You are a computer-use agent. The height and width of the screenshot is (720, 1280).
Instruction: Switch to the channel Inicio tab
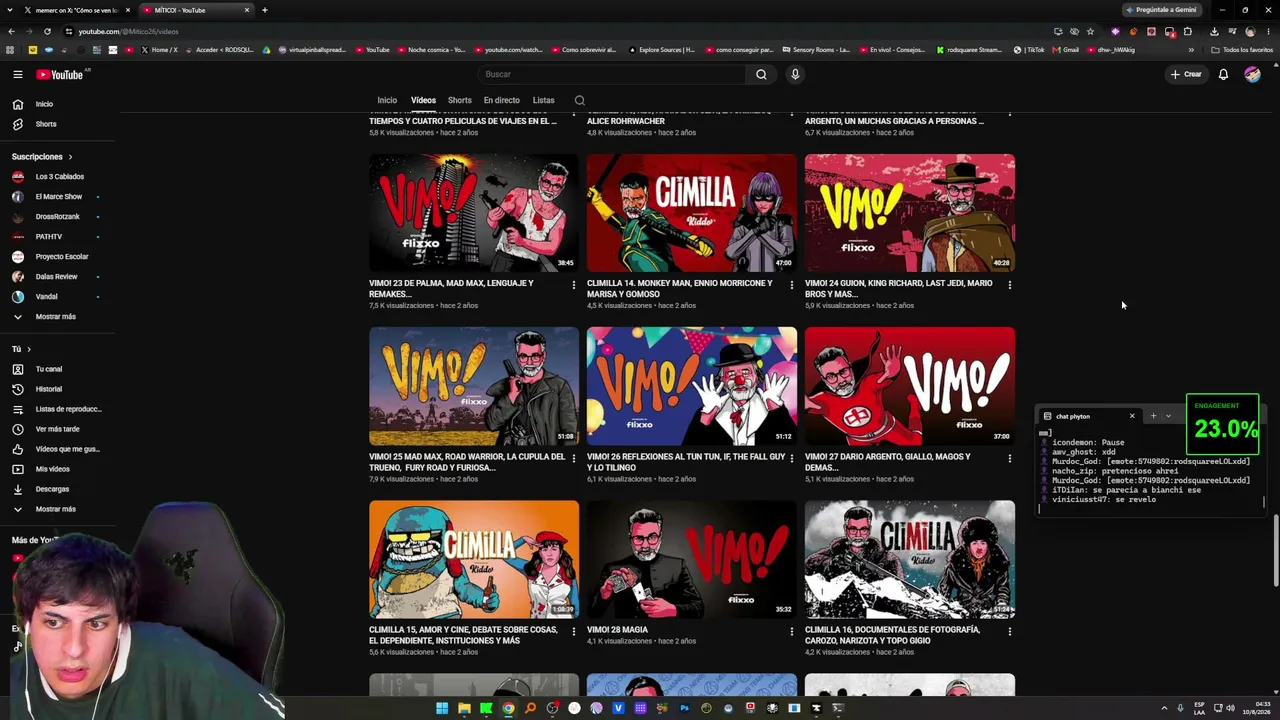(x=387, y=100)
